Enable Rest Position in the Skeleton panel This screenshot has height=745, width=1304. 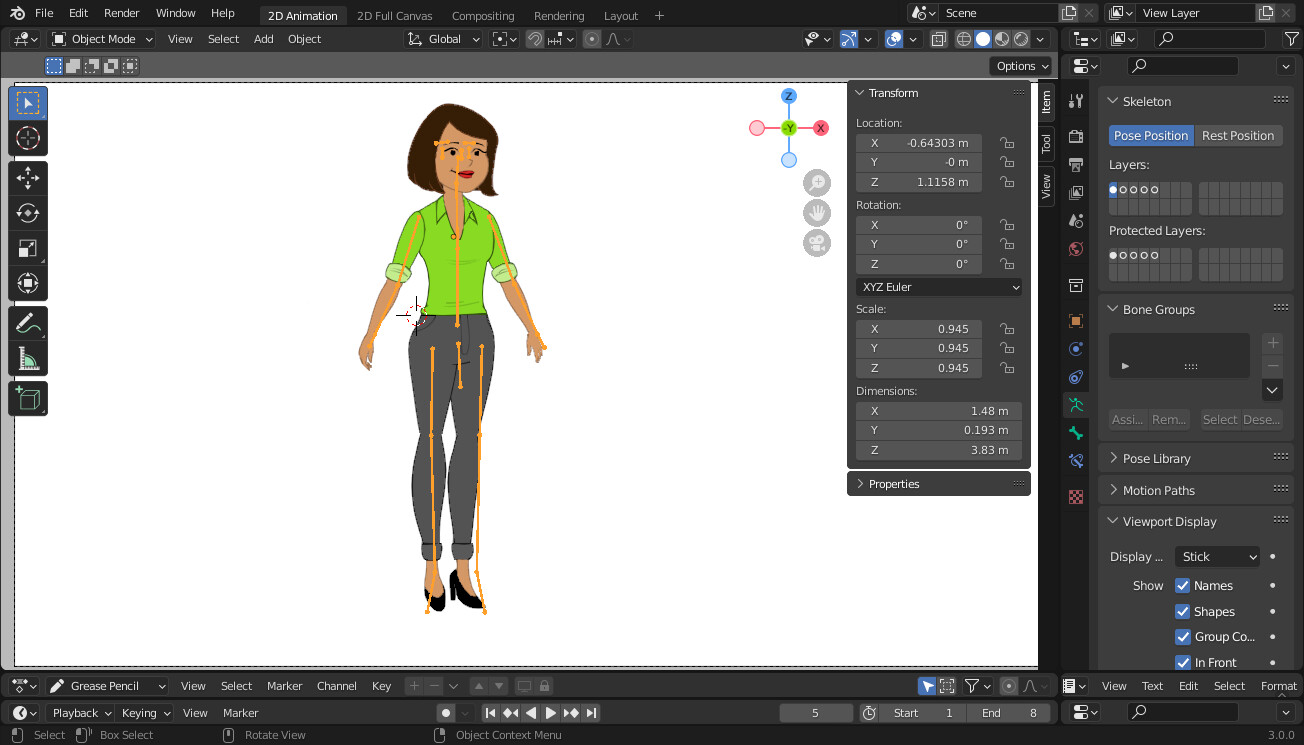(x=1238, y=135)
